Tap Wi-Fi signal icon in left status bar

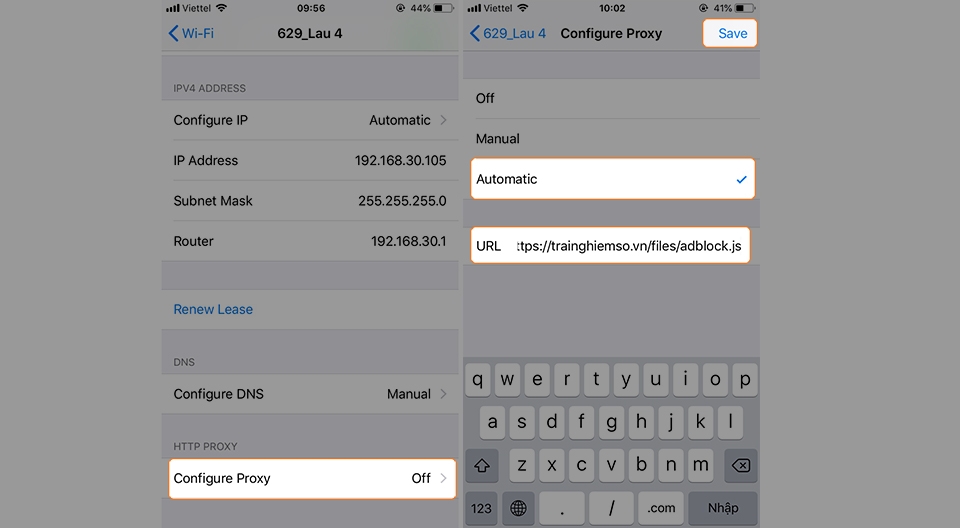[x=222, y=8]
